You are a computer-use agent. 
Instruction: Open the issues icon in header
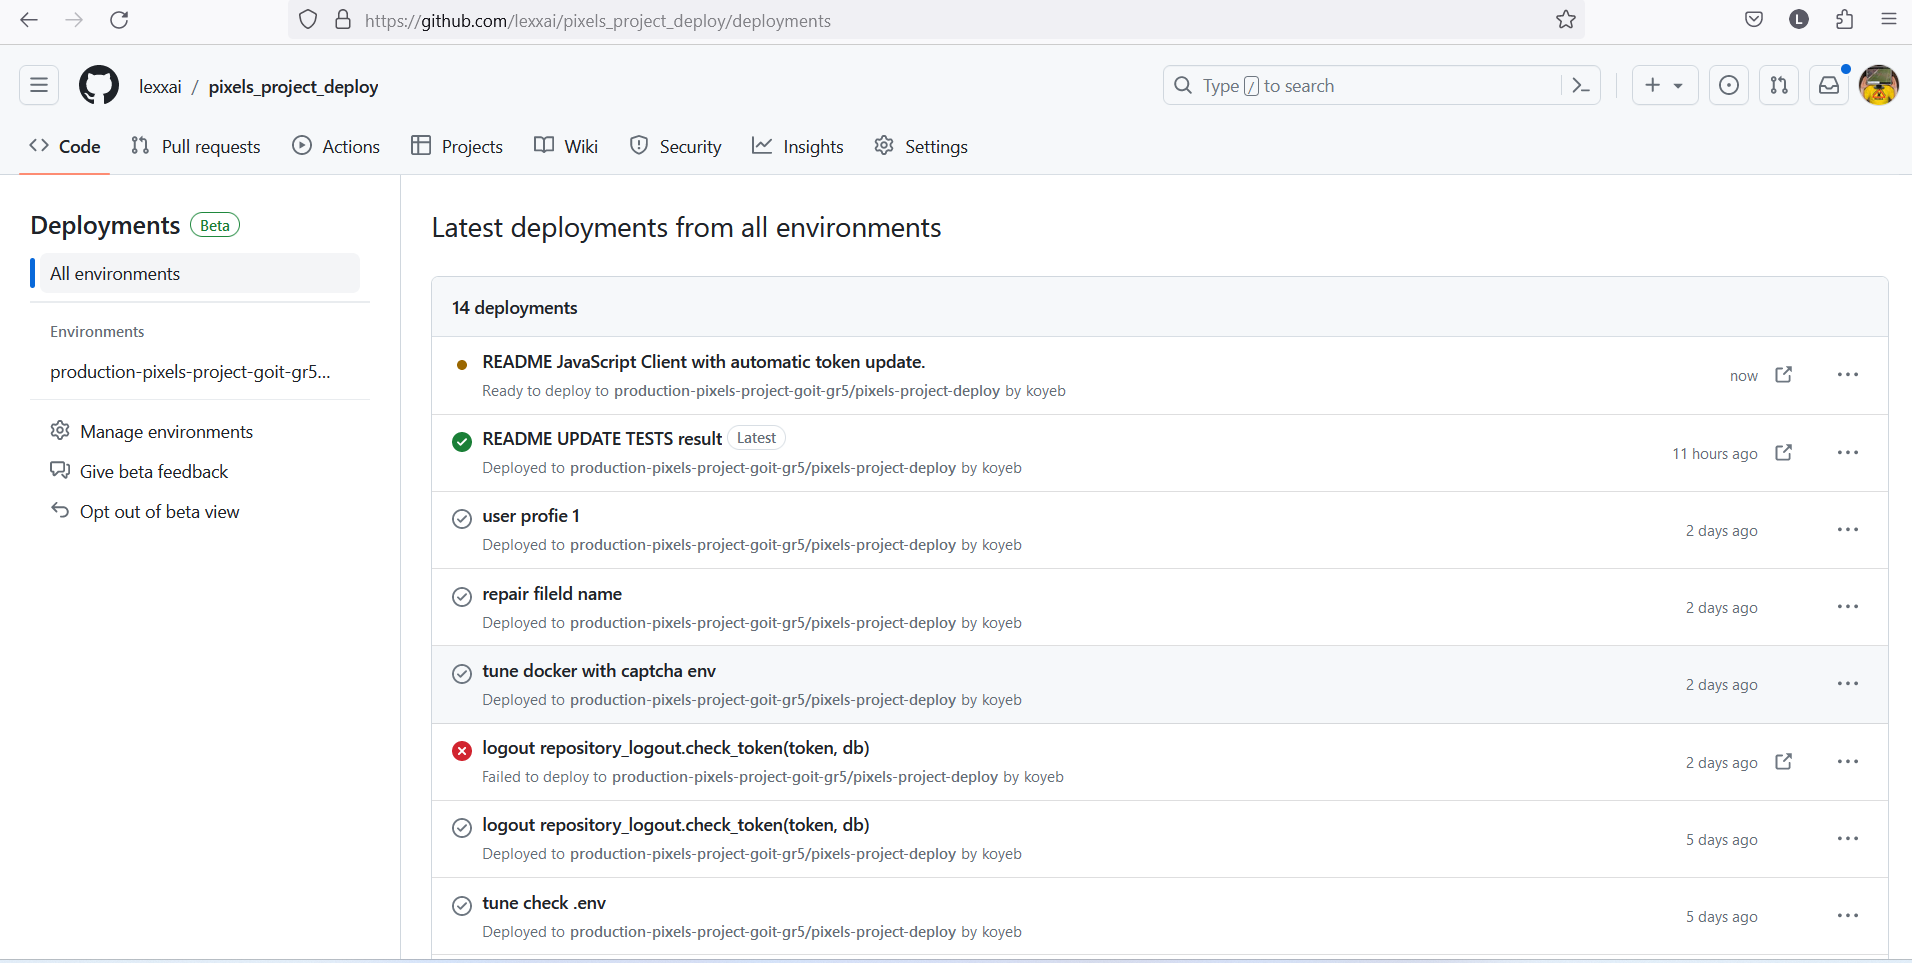tap(1729, 86)
